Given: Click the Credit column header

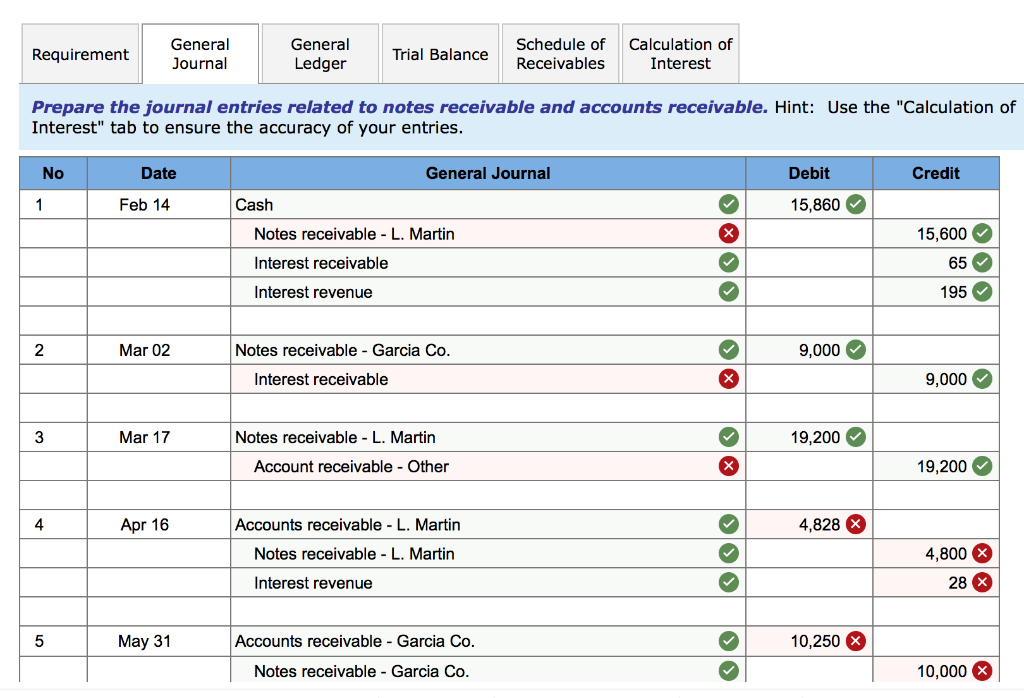Looking at the screenshot, I should (x=936, y=173).
